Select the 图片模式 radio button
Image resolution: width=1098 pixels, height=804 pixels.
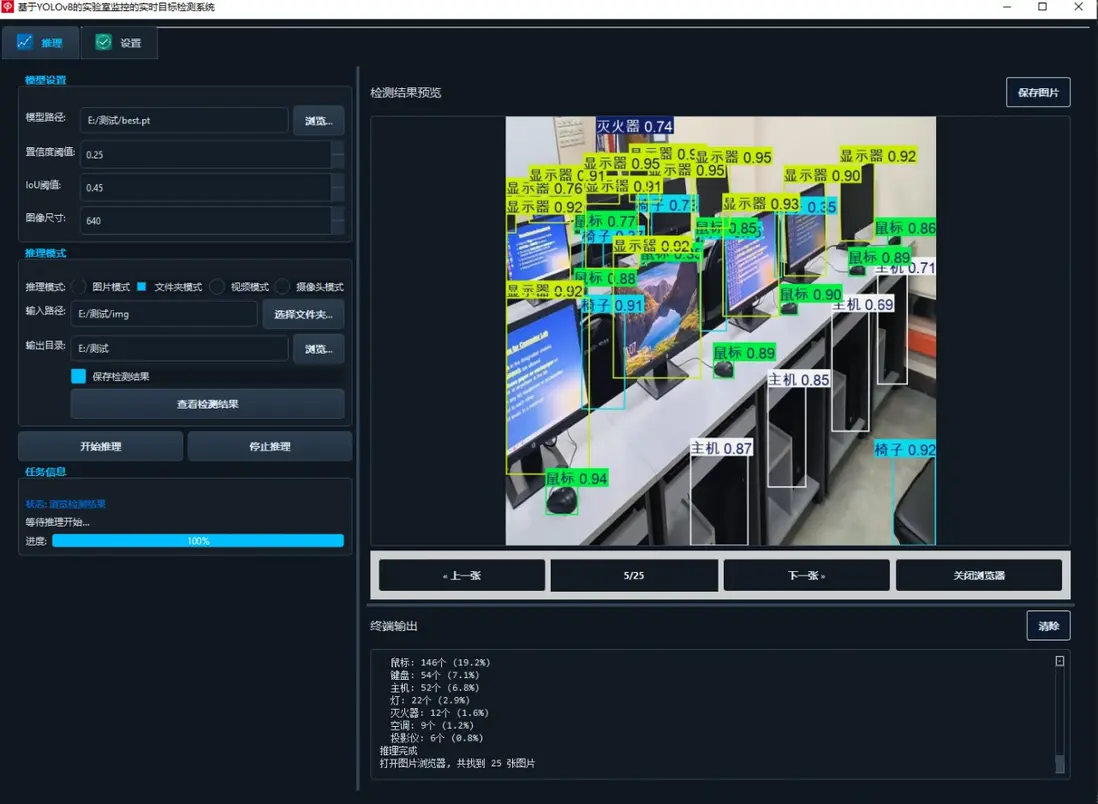(x=79, y=287)
